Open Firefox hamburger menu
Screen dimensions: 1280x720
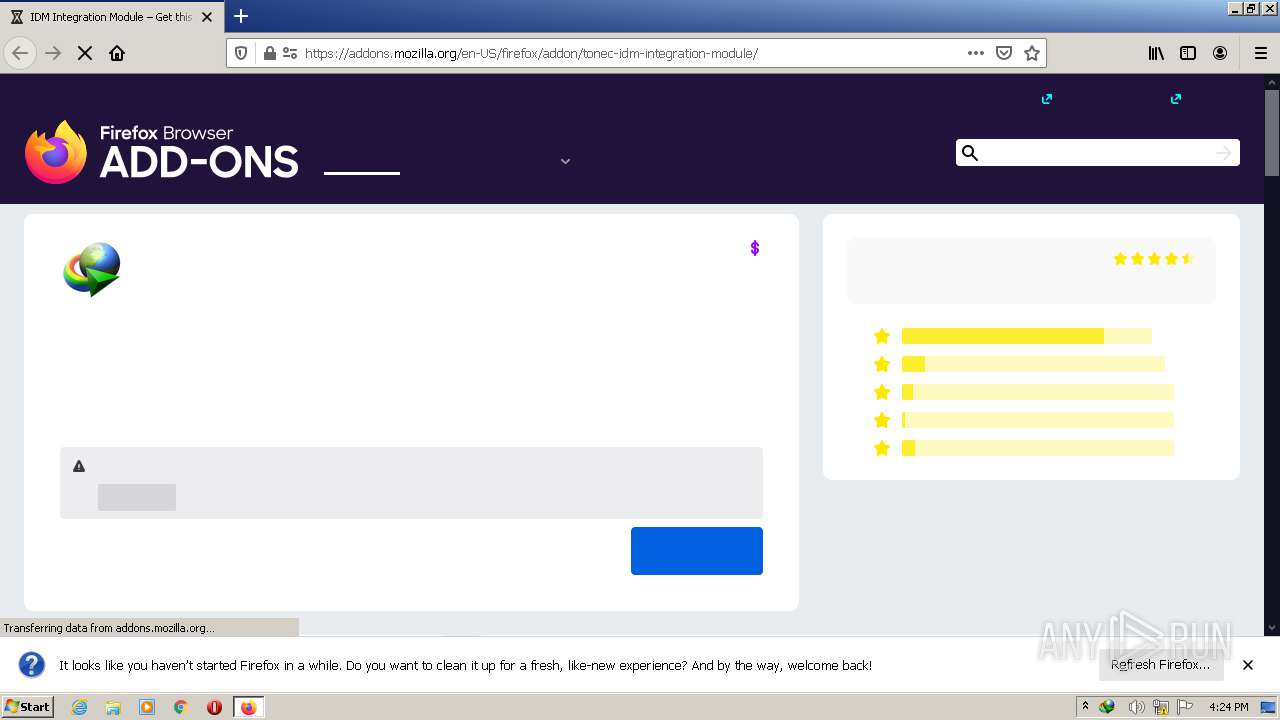click(1260, 53)
